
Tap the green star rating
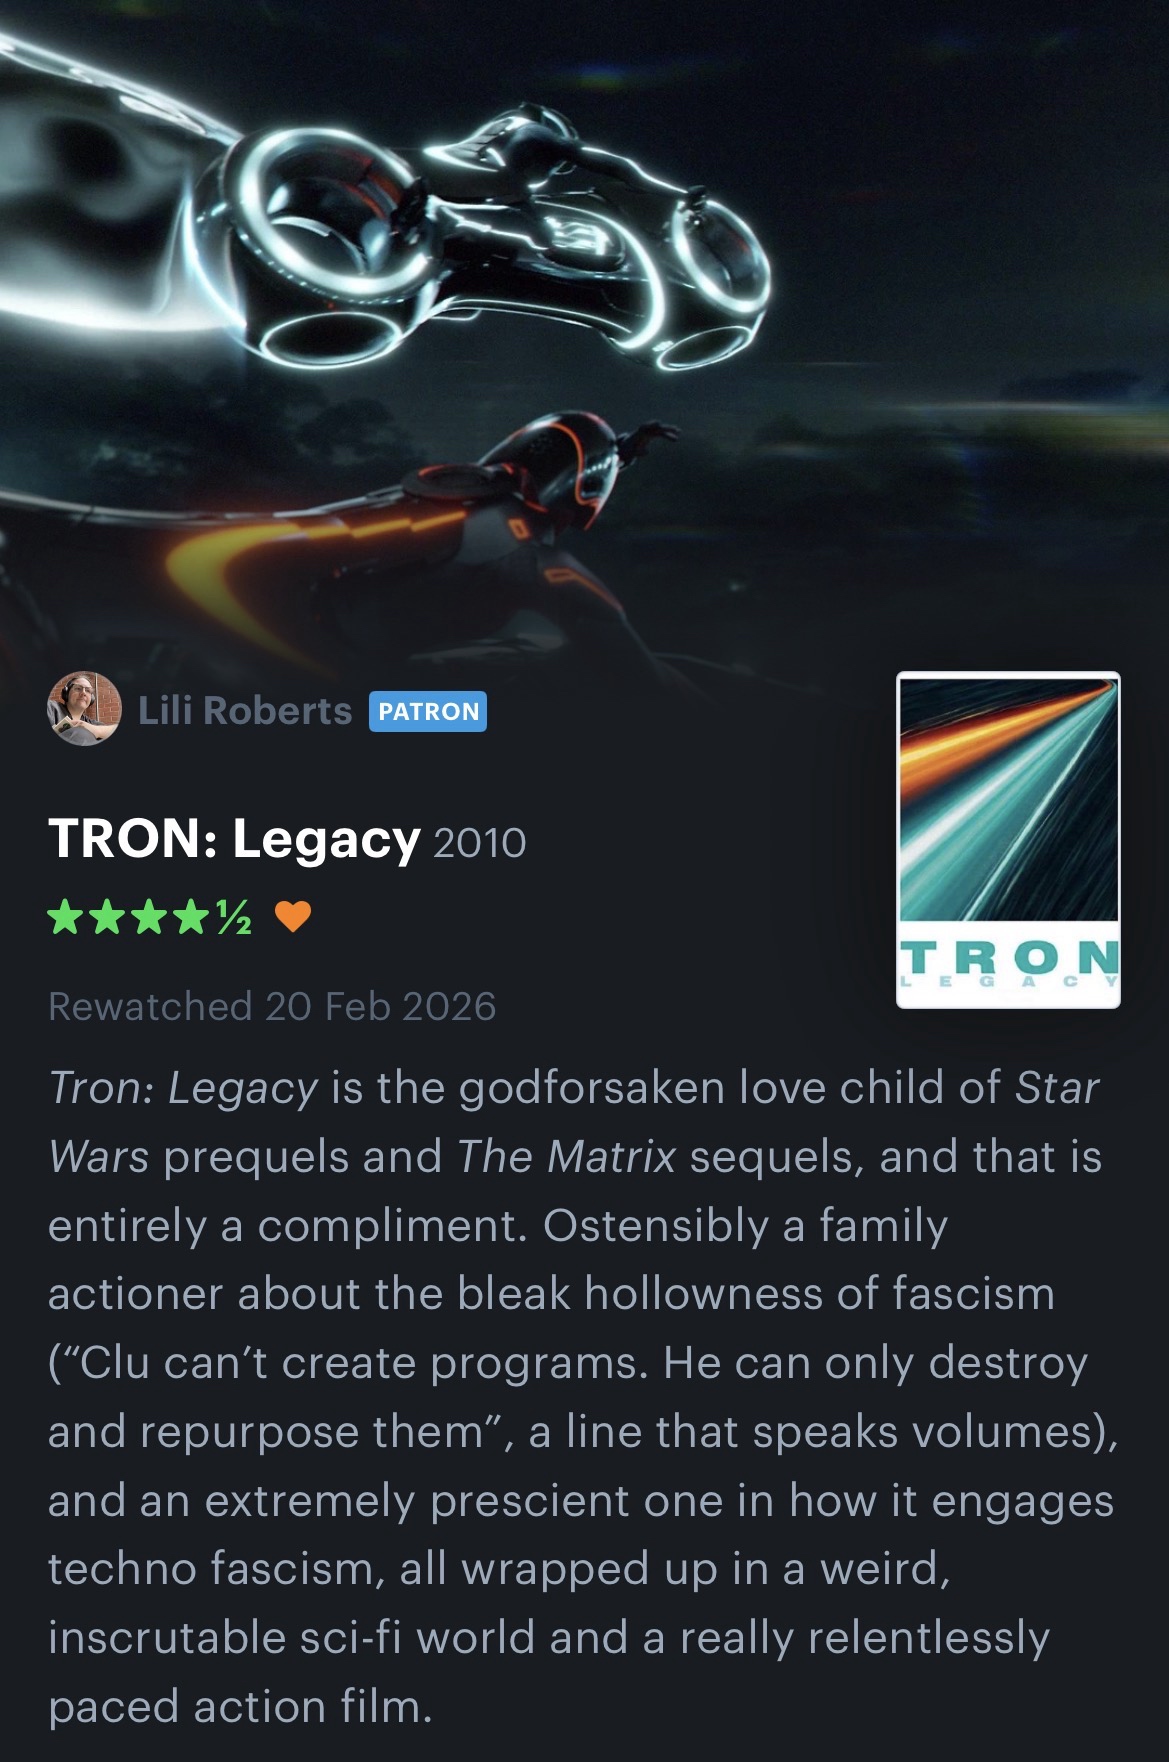[150, 916]
